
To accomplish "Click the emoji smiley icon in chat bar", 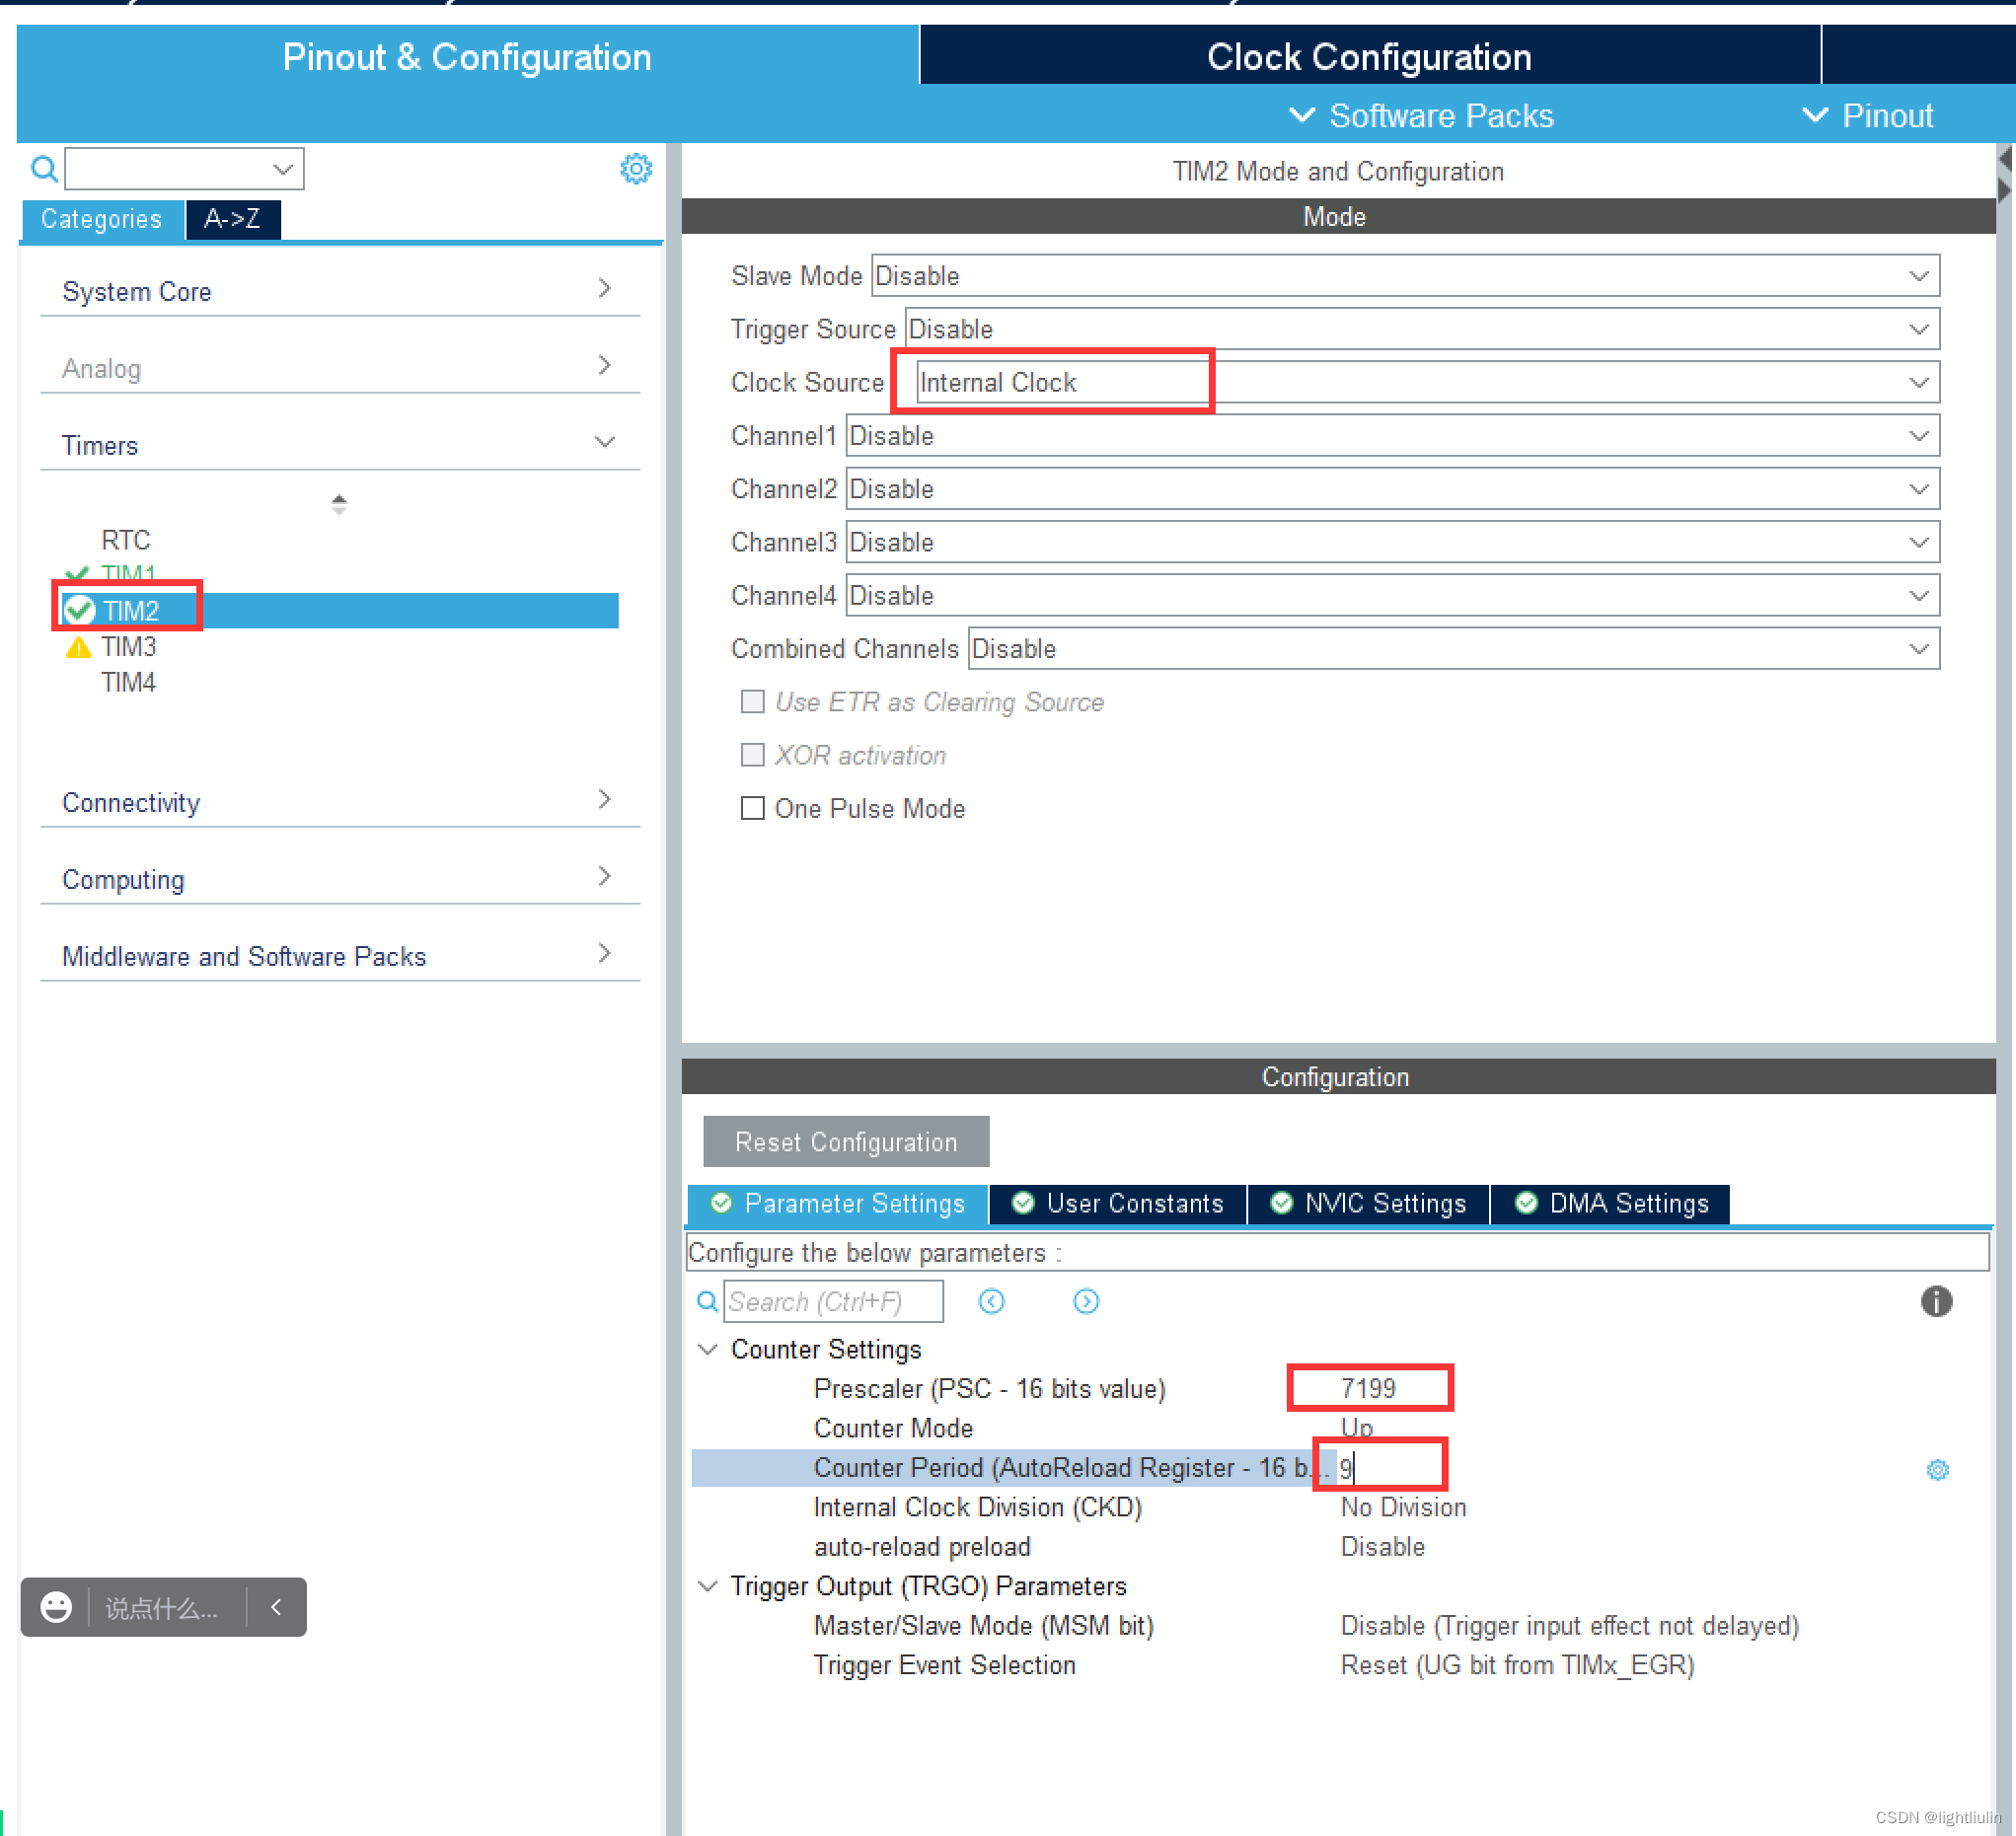I will [56, 1607].
